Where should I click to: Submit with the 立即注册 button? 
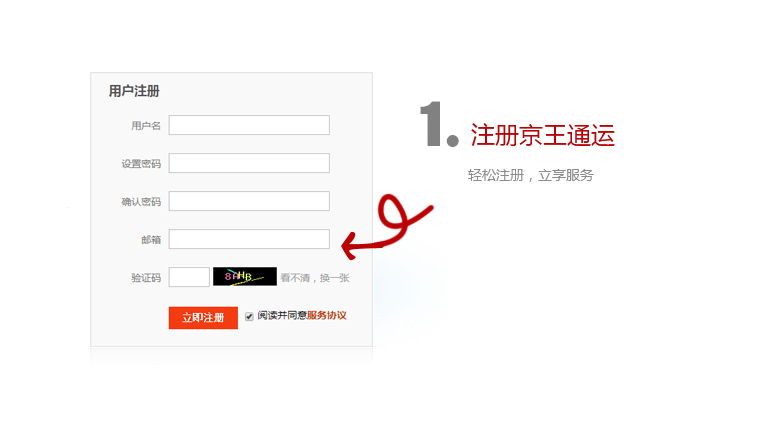203,318
